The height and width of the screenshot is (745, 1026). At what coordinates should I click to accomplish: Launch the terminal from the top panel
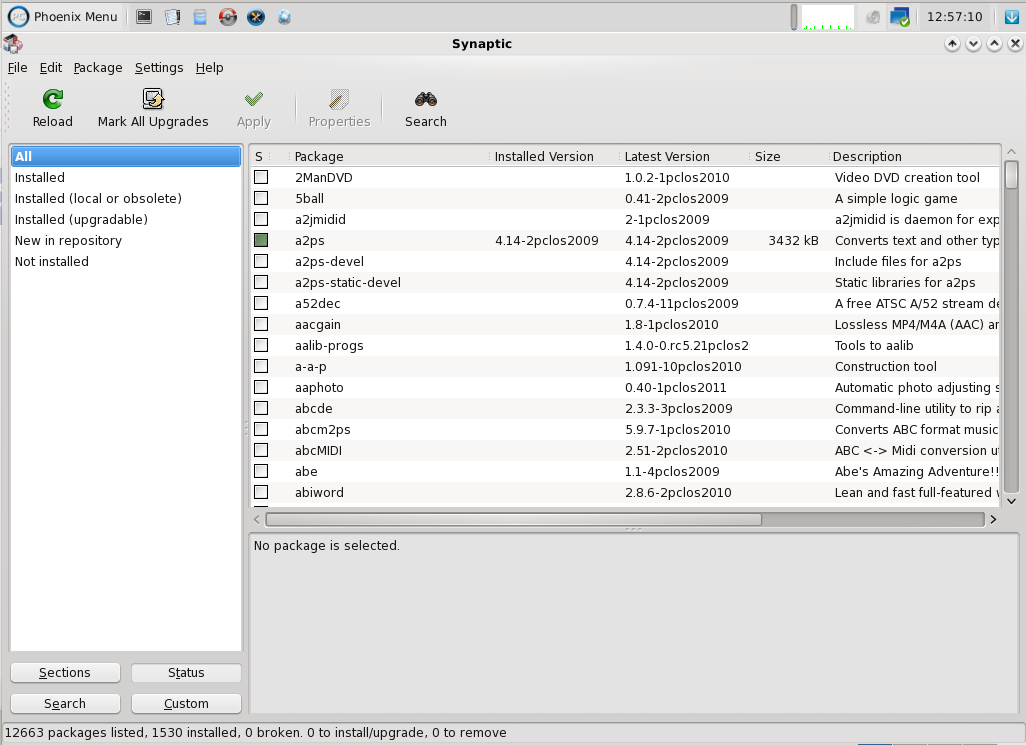coord(144,16)
